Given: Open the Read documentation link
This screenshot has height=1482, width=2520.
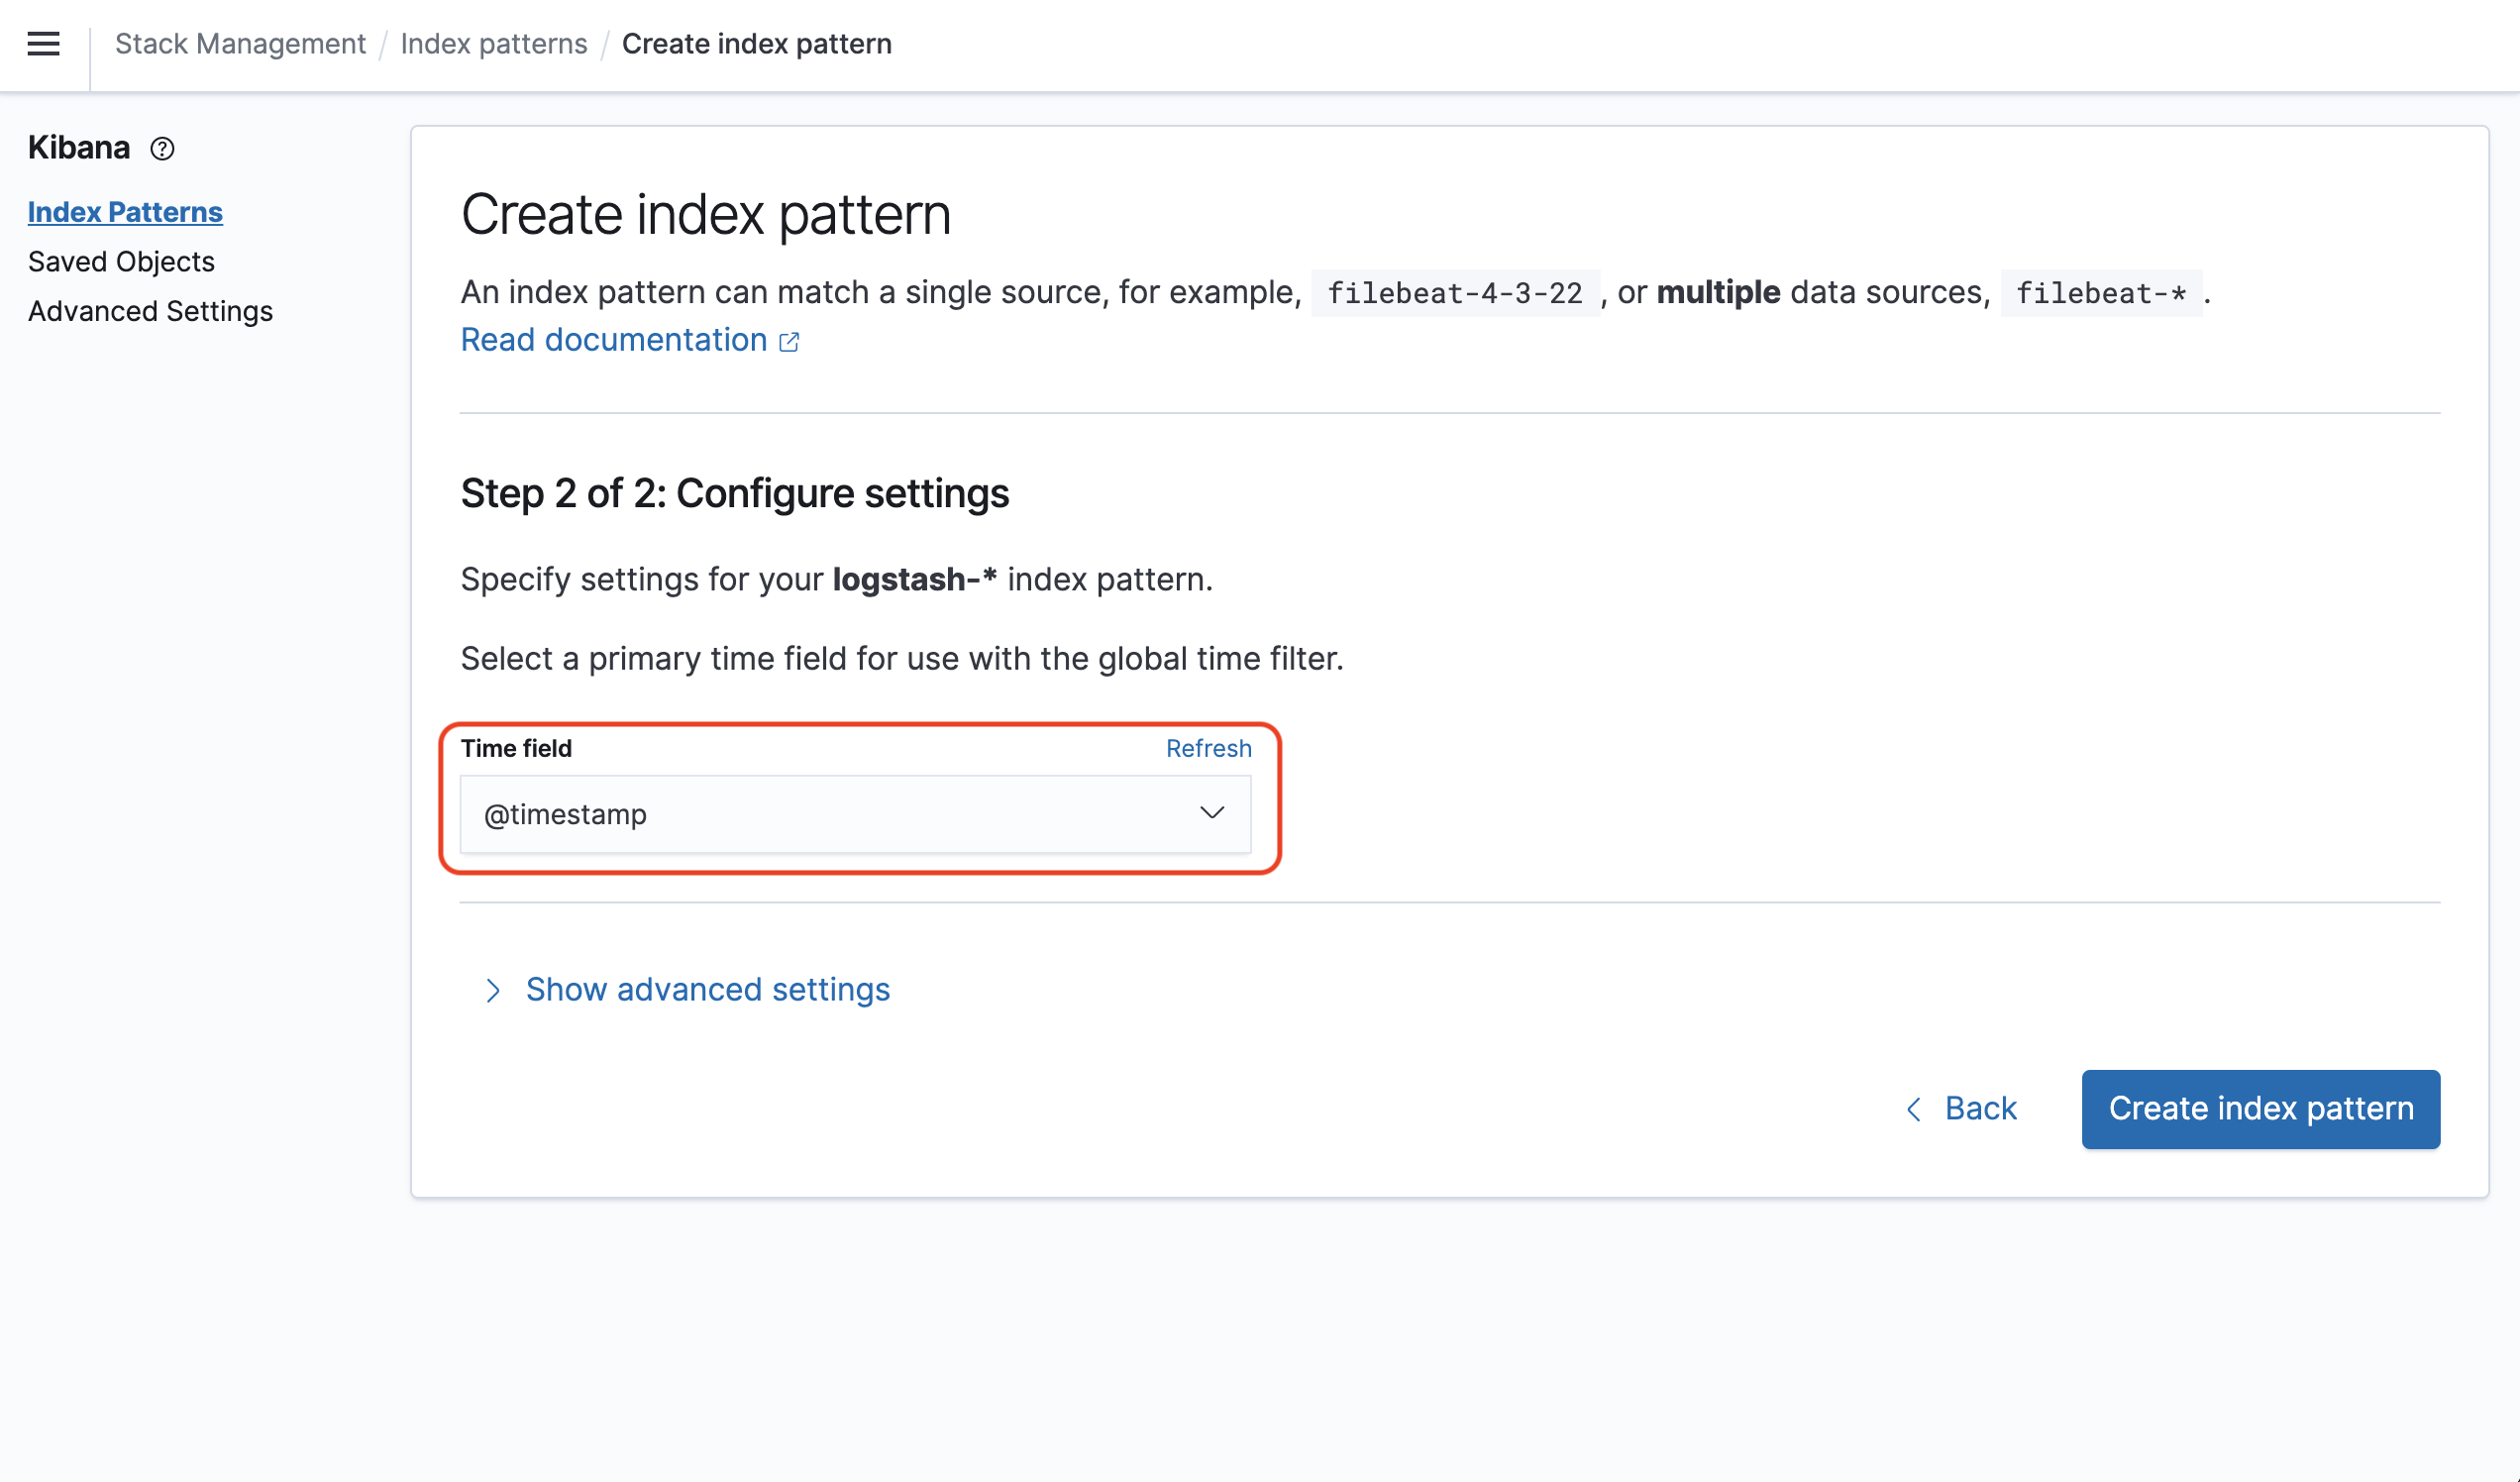Looking at the screenshot, I should coord(613,340).
